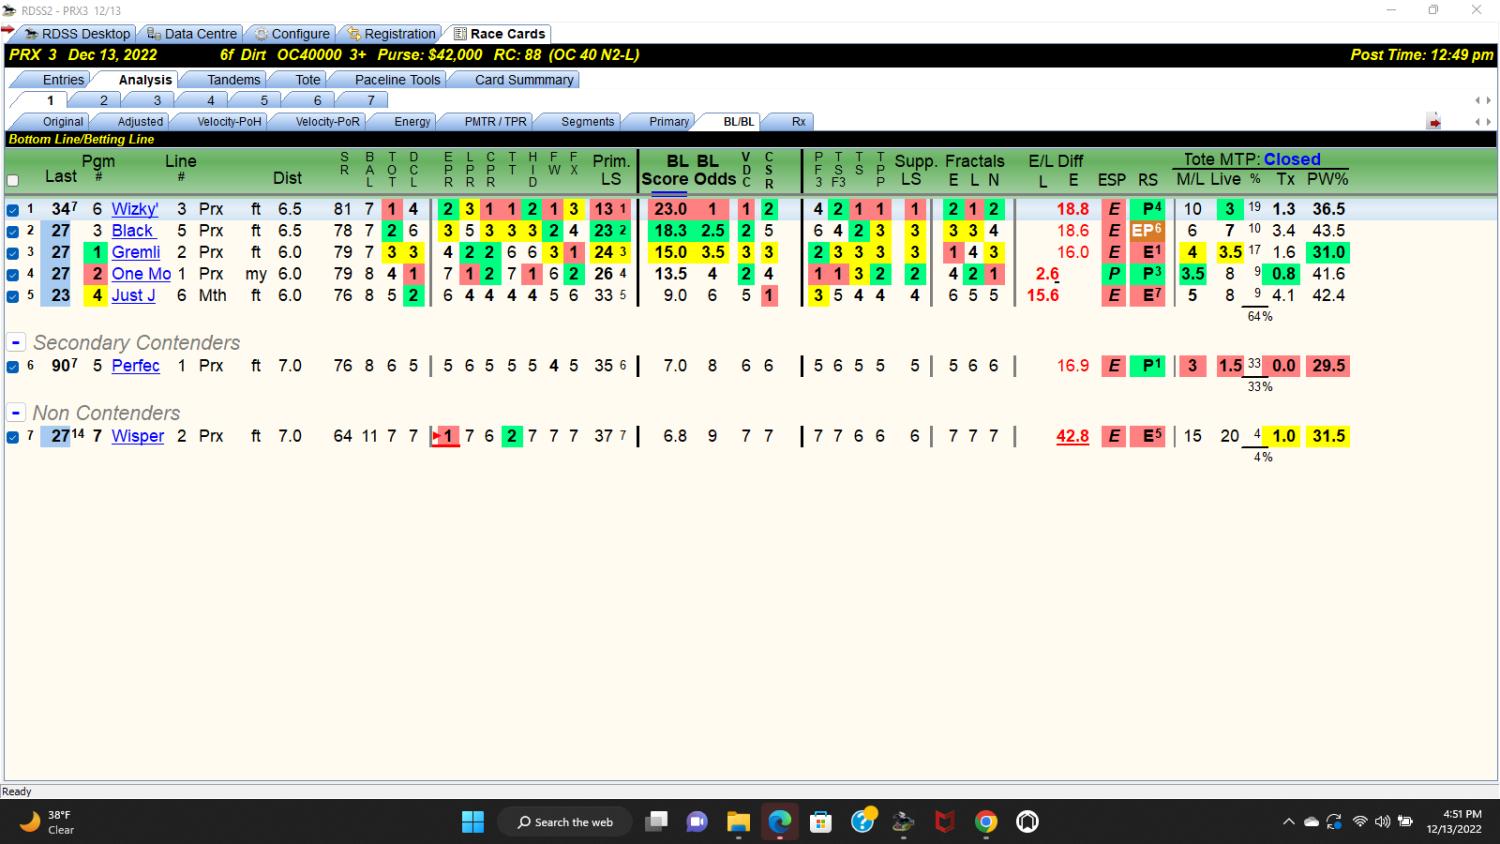Viewport: 1500px width, 844px height.
Task: Open the Configure tab
Action: click(x=292, y=33)
